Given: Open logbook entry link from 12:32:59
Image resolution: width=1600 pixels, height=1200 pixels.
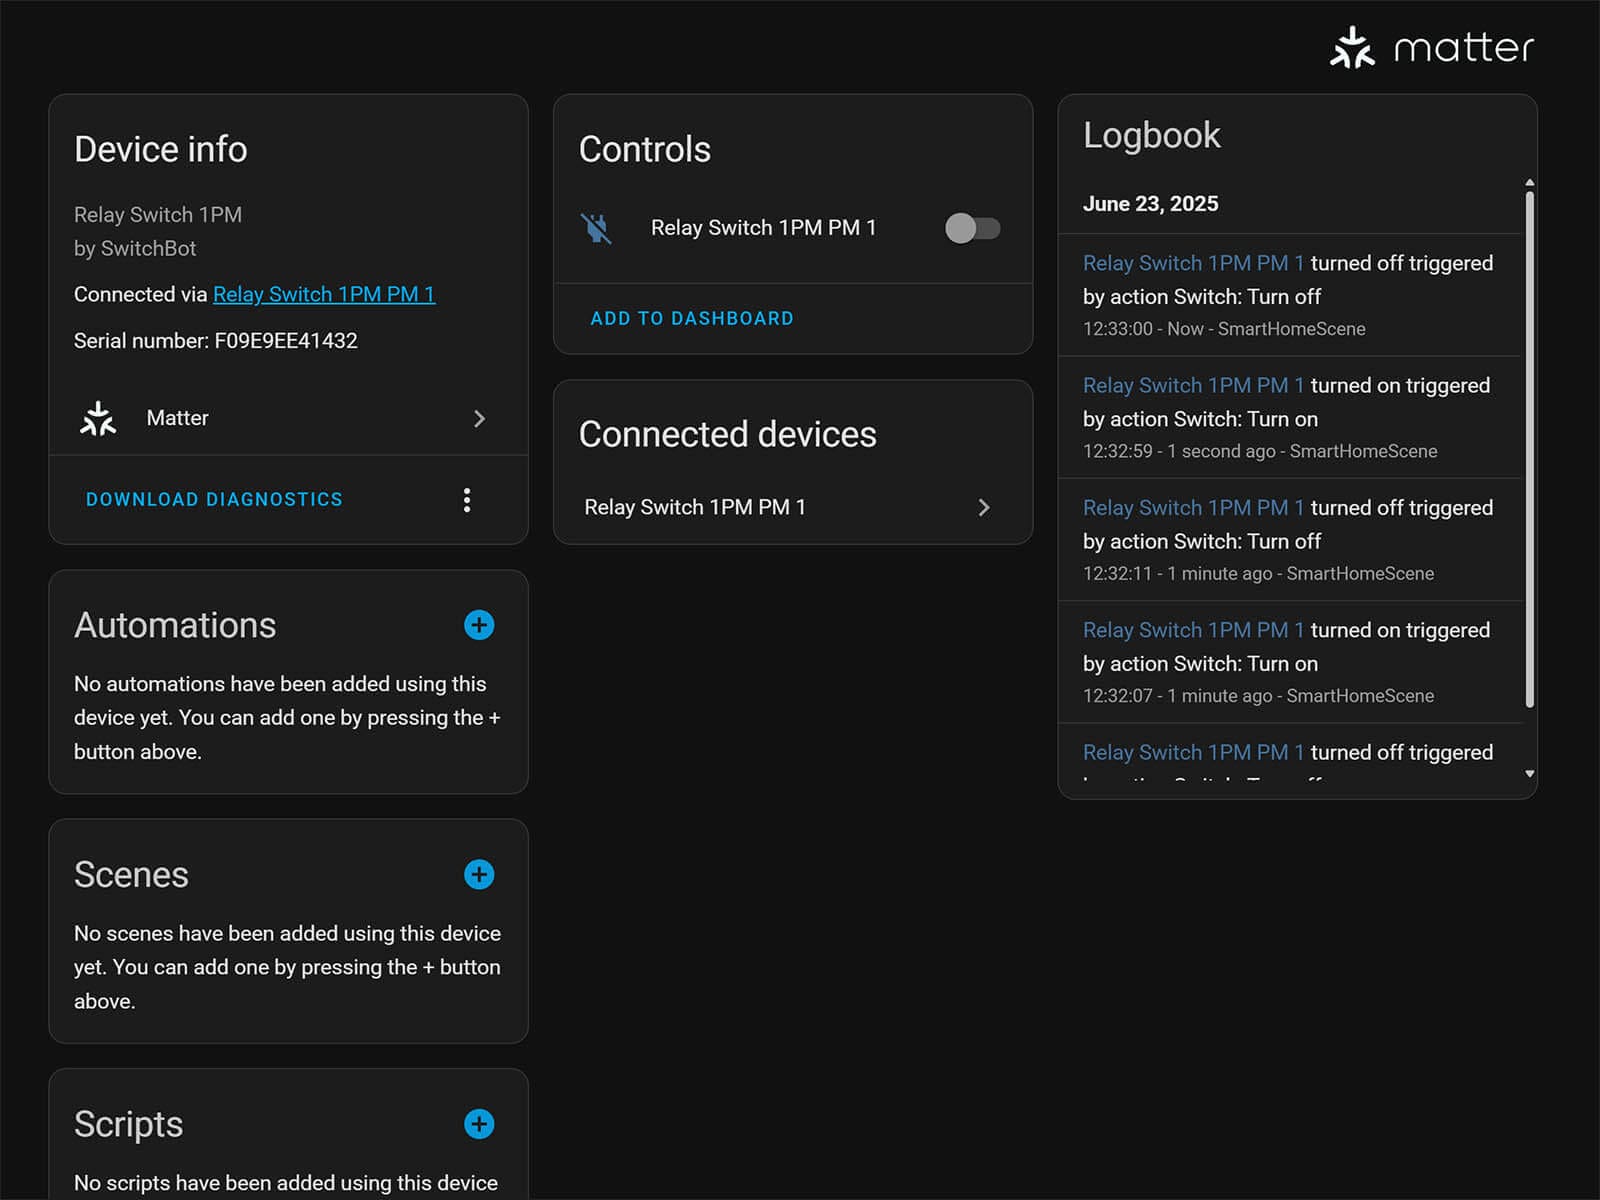Looking at the screenshot, I should [1193, 385].
